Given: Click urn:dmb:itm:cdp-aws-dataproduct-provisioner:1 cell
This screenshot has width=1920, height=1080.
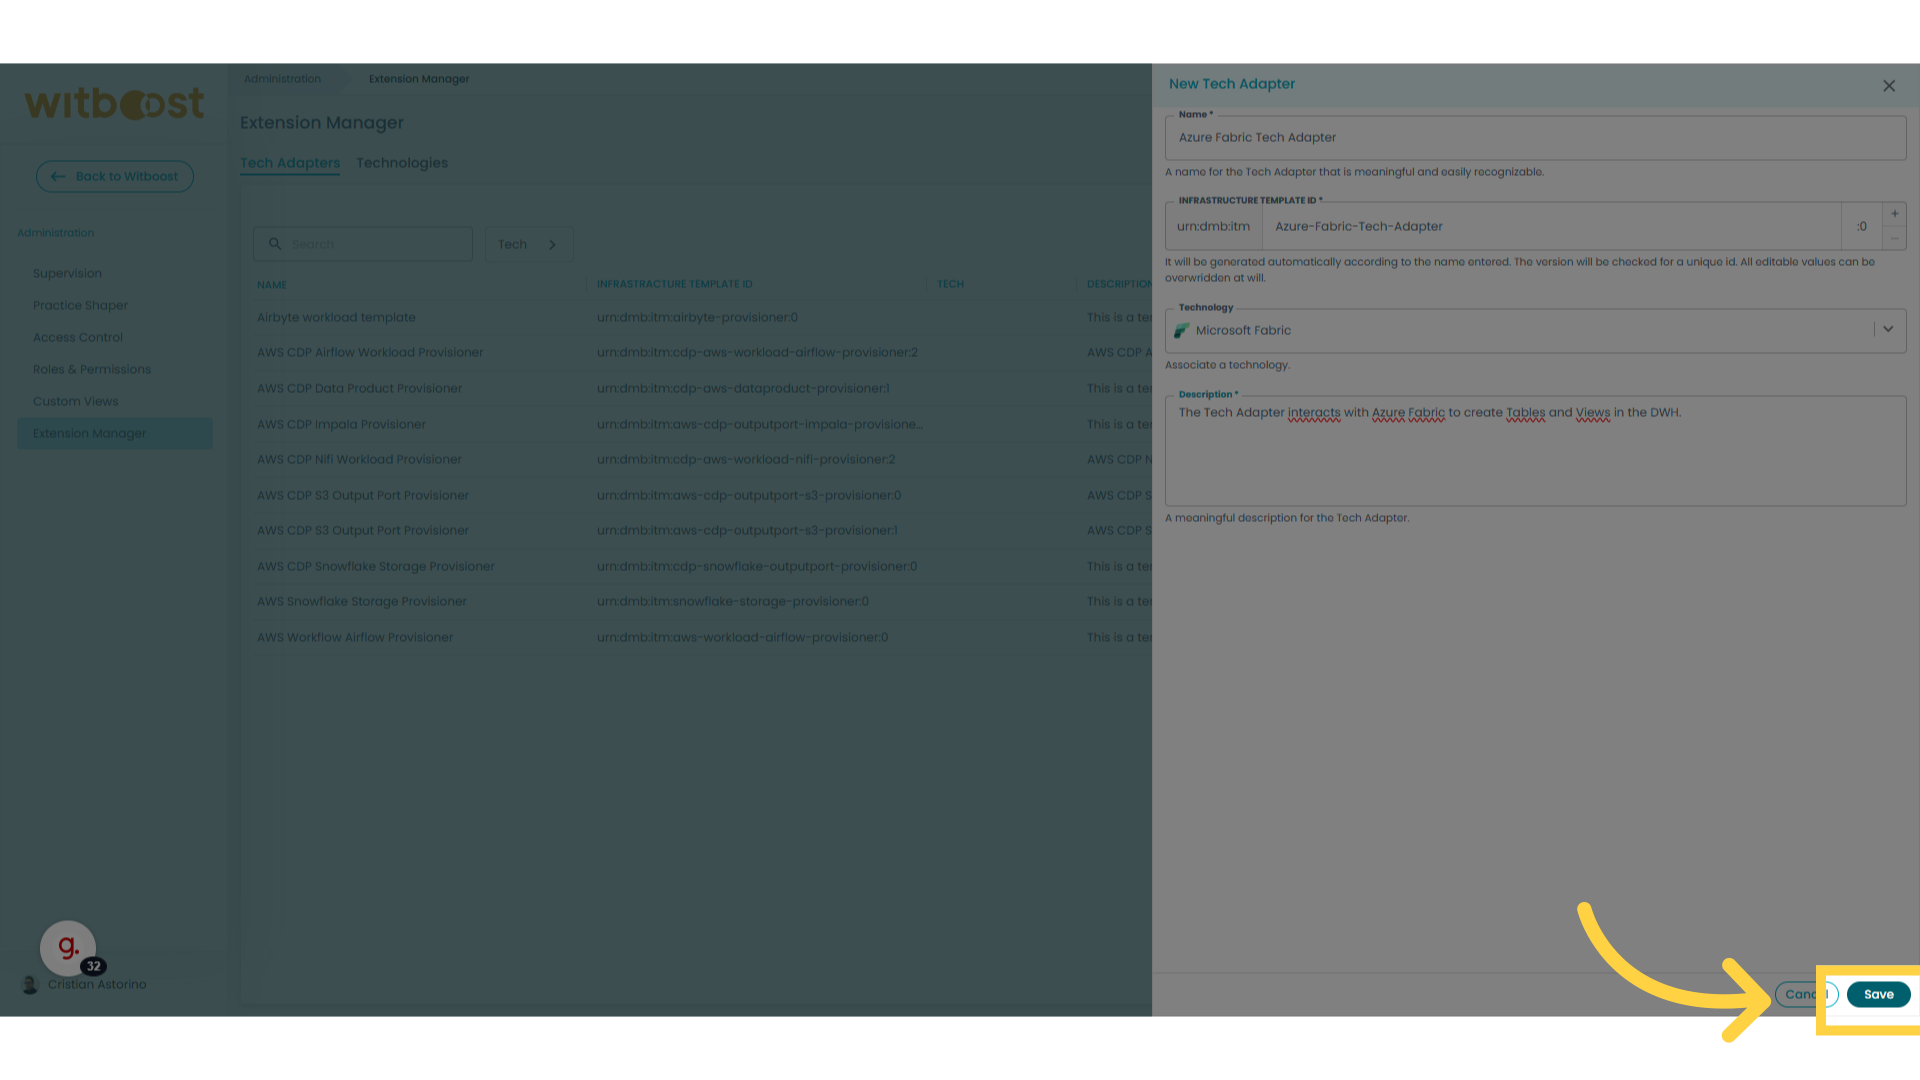Looking at the screenshot, I should tap(743, 389).
